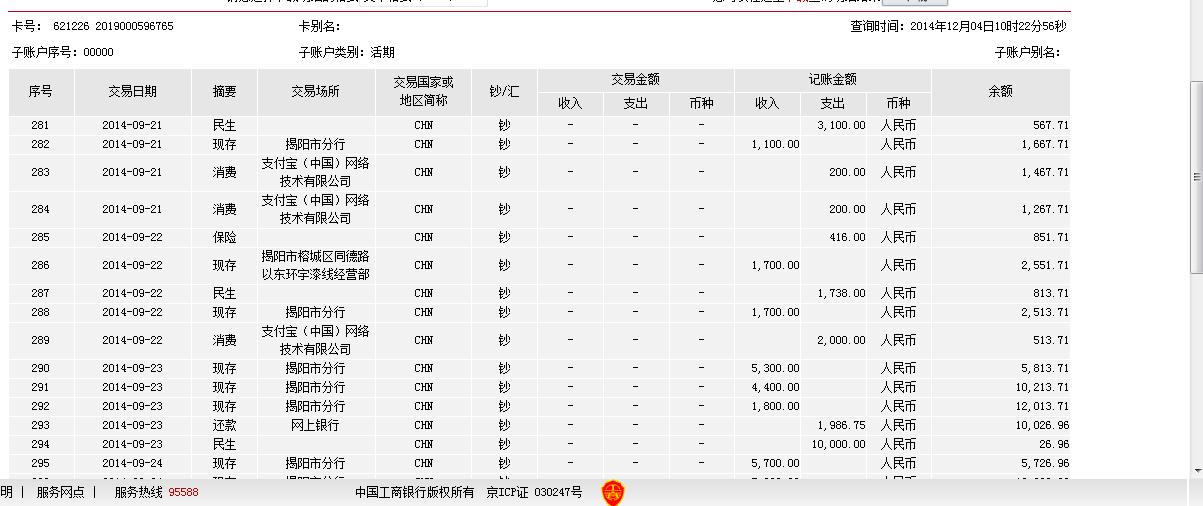Screen dimensions: 1203x506
Task: Click the 人民币 currency in row 285
Action: tap(898, 237)
